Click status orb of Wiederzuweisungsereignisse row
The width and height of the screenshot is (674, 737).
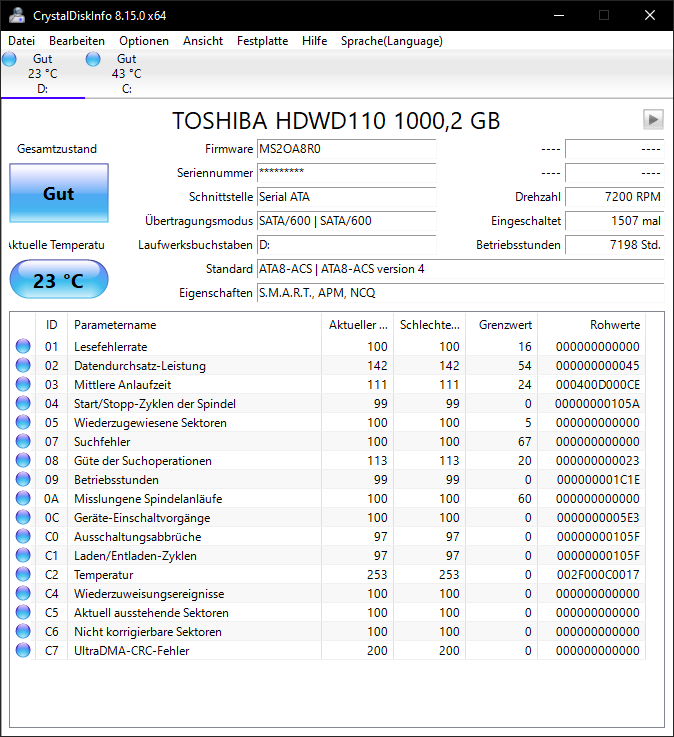pos(23,593)
